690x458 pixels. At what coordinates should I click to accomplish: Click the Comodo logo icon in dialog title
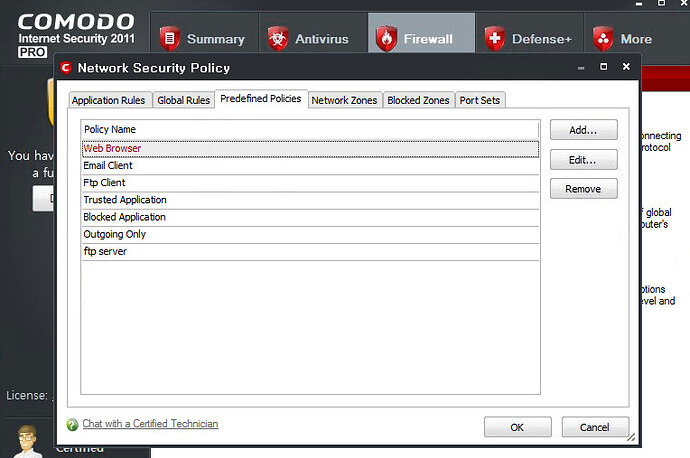[66, 68]
